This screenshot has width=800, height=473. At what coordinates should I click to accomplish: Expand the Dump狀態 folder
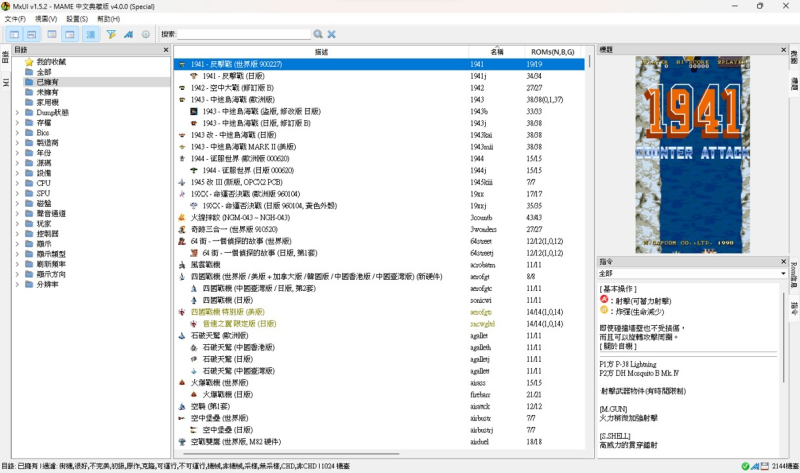[x=17, y=112]
